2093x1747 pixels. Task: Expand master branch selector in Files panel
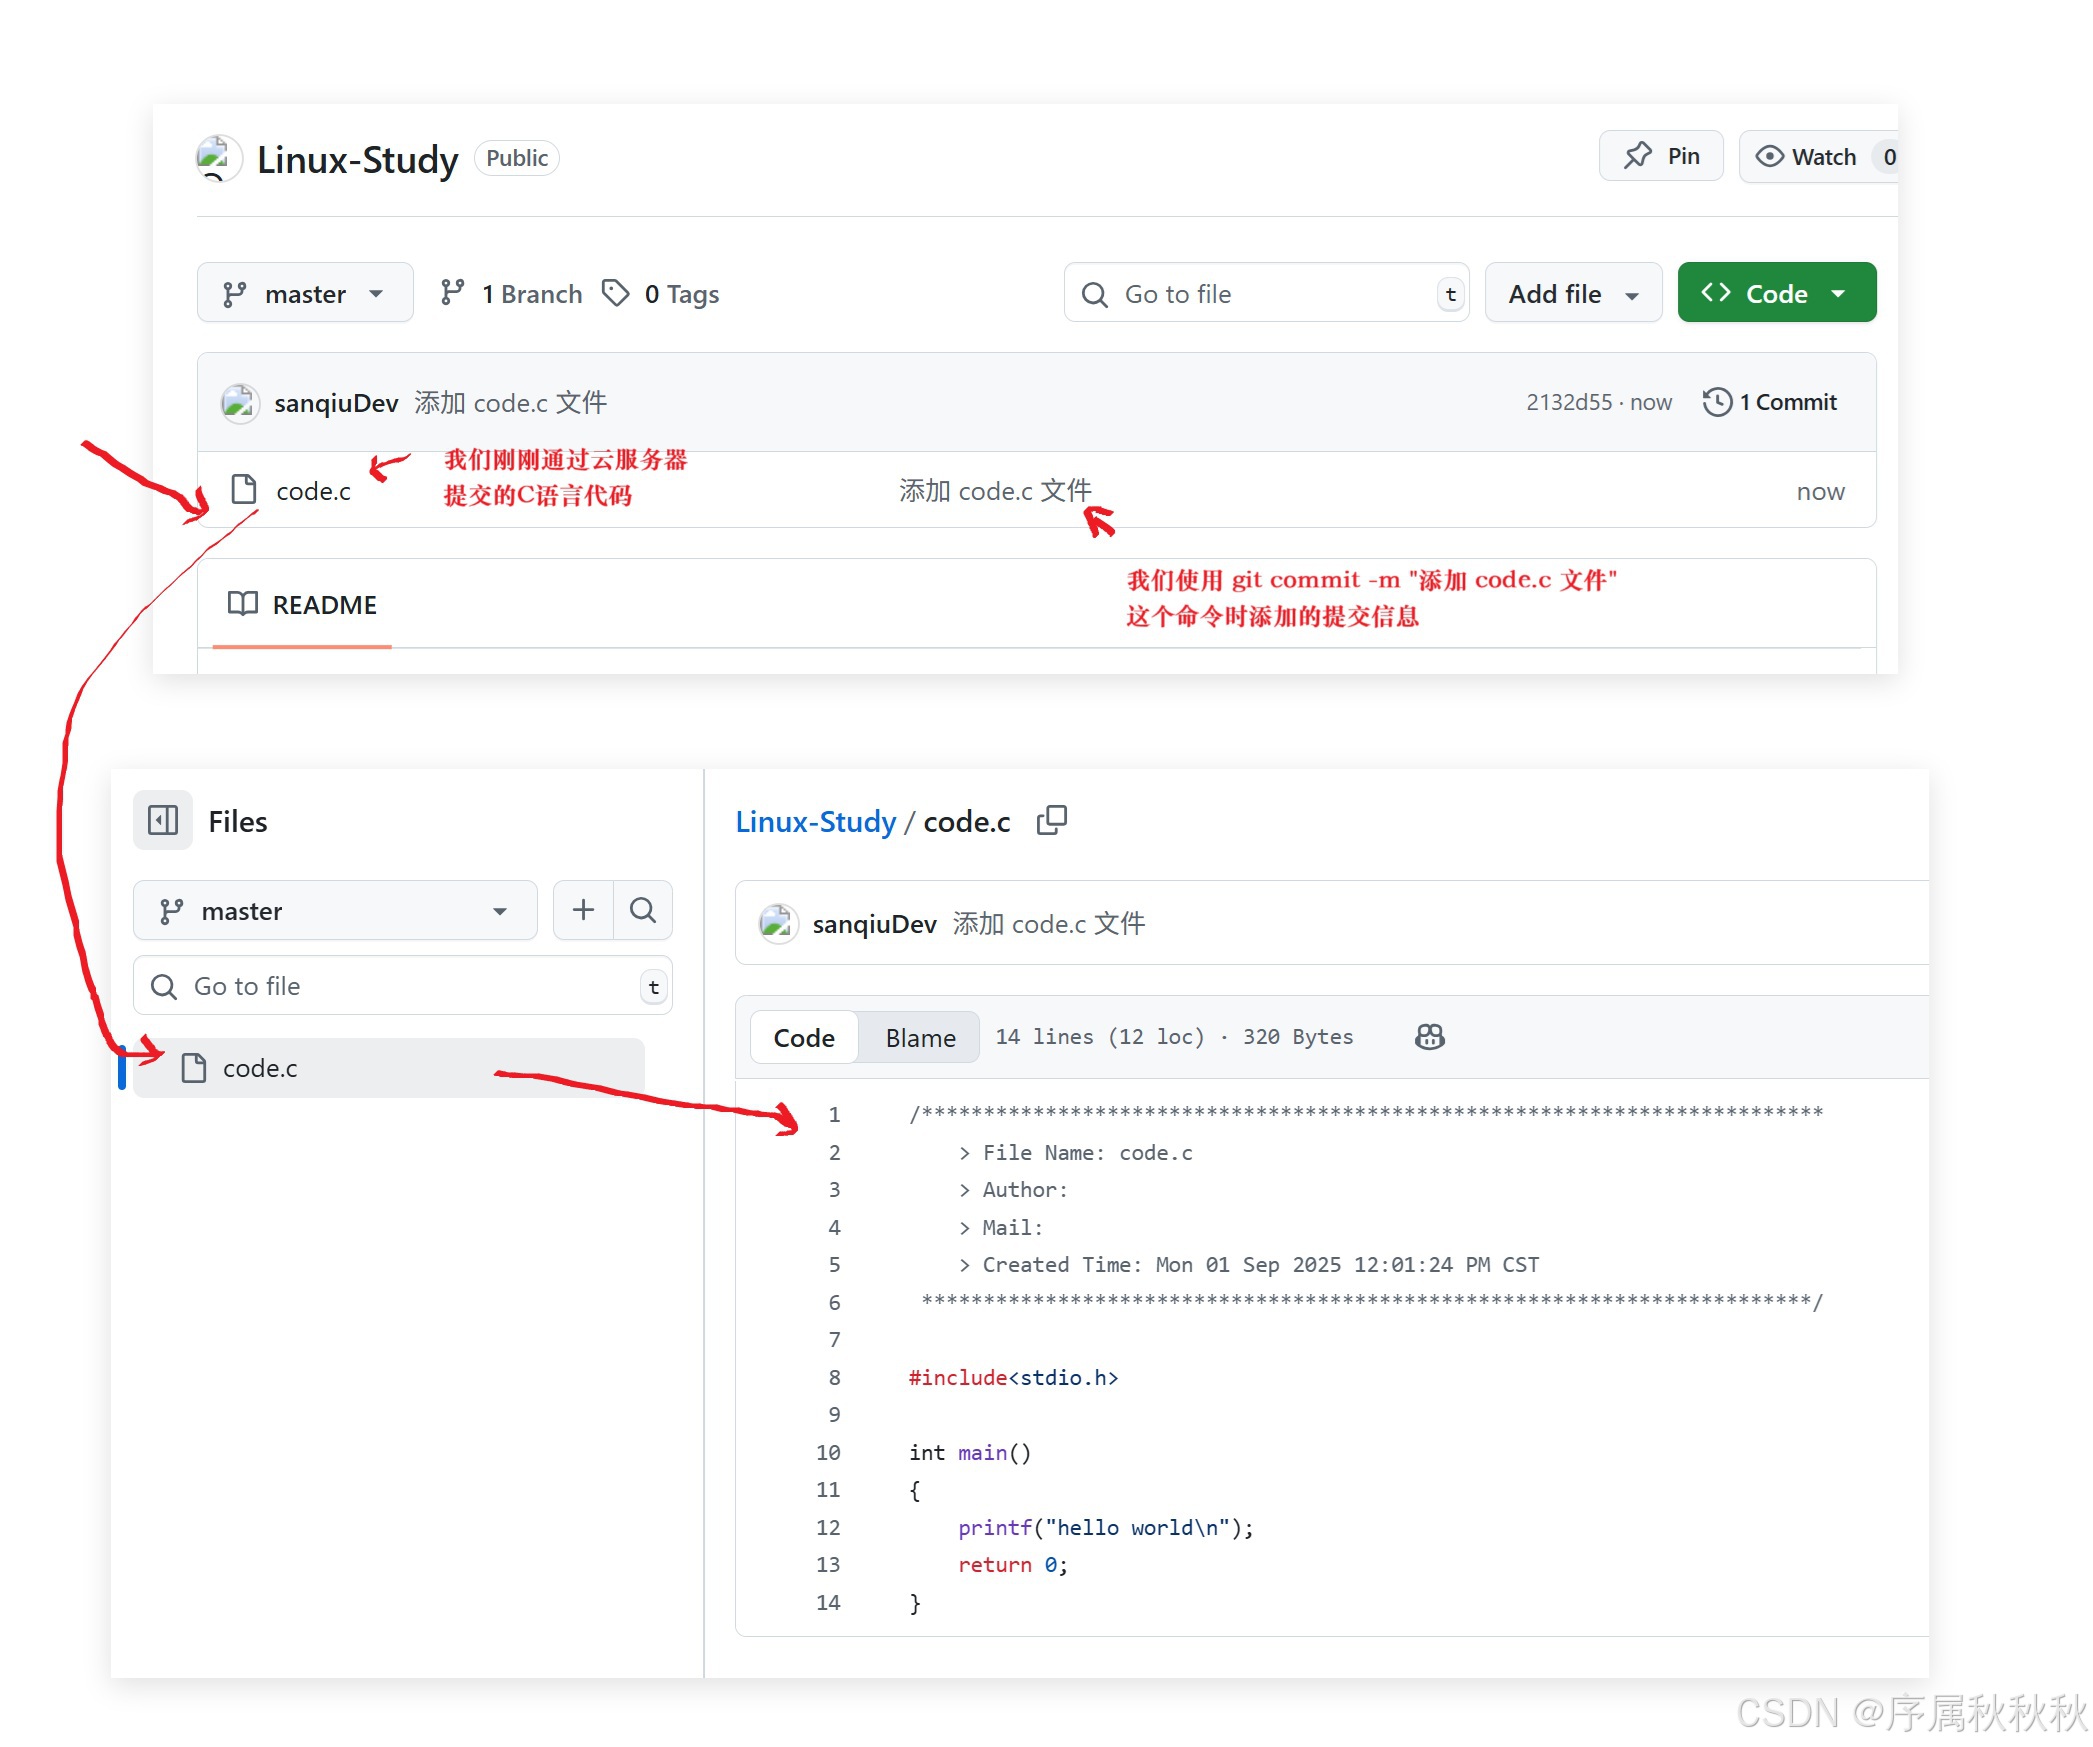(335, 911)
